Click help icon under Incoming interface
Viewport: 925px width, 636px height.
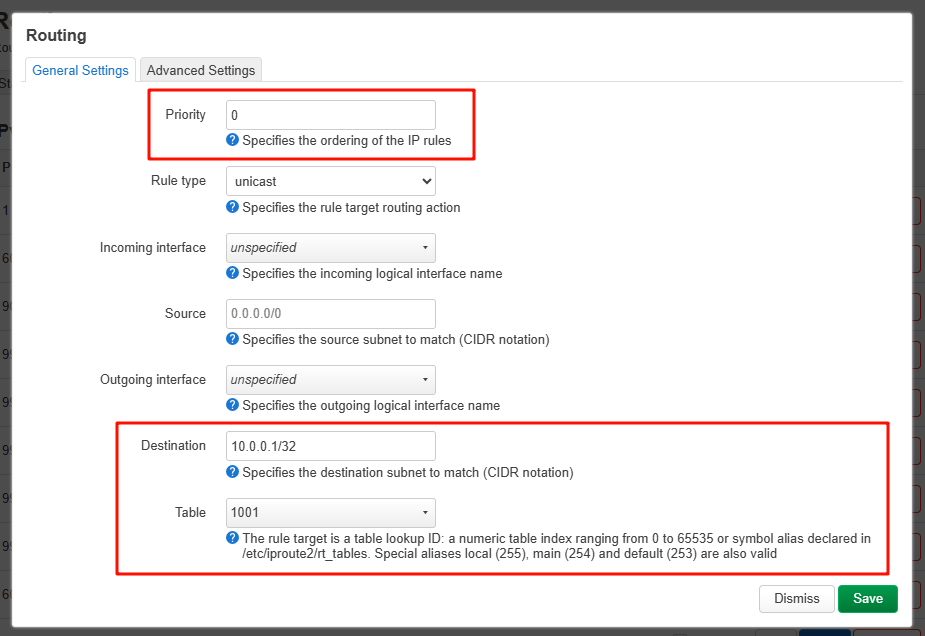click(233, 273)
